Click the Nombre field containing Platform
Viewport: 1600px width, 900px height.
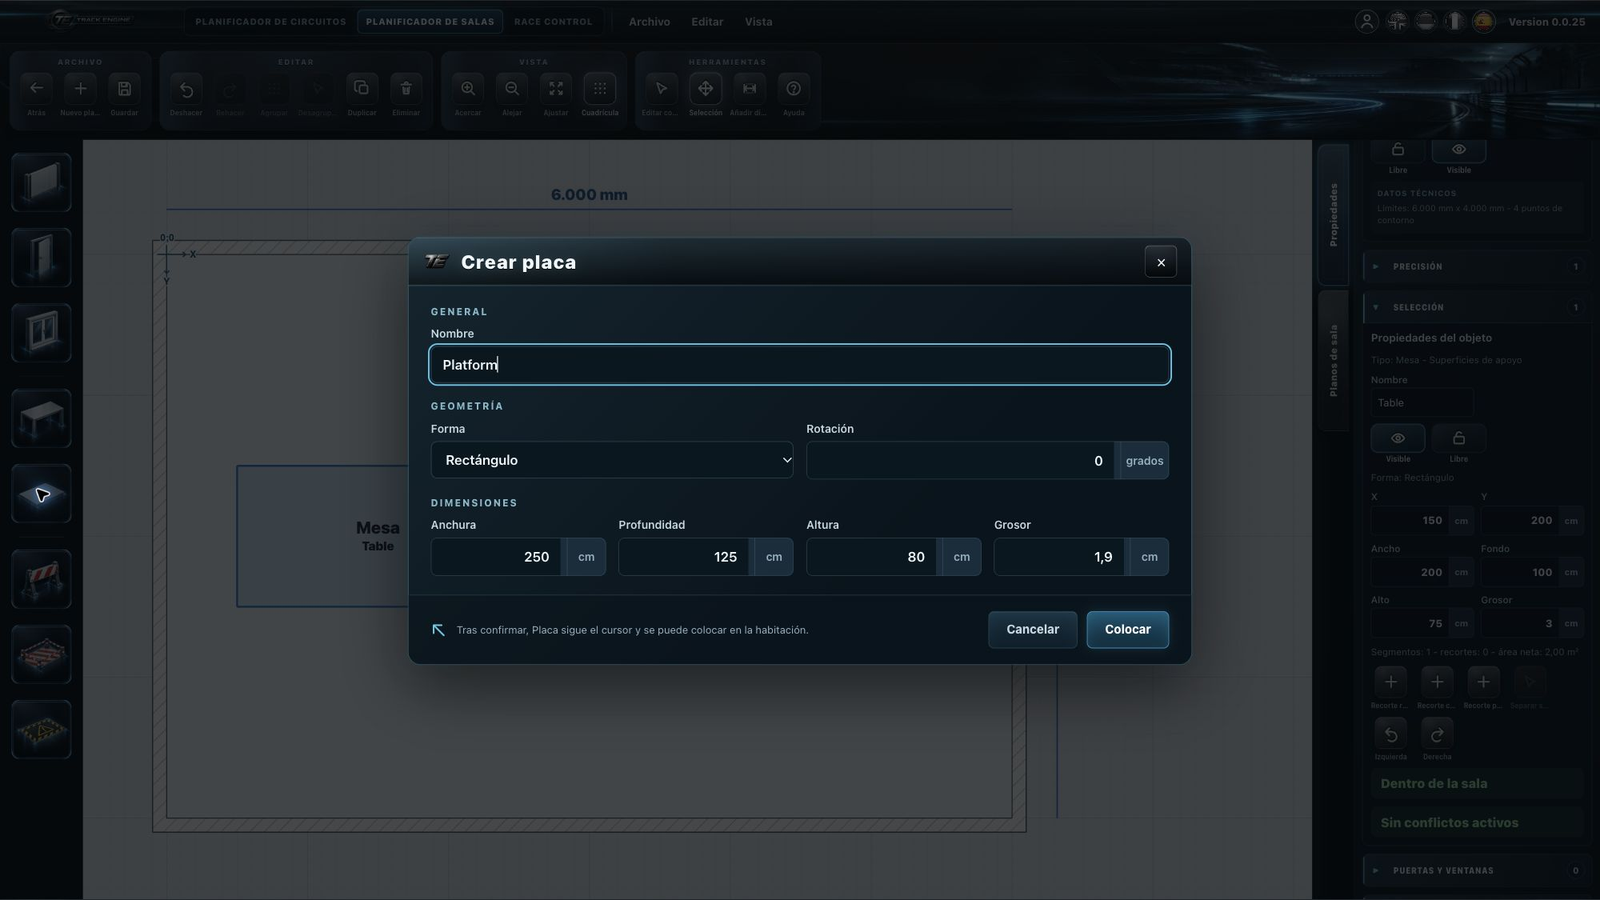pyautogui.click(x=800, y=365)
